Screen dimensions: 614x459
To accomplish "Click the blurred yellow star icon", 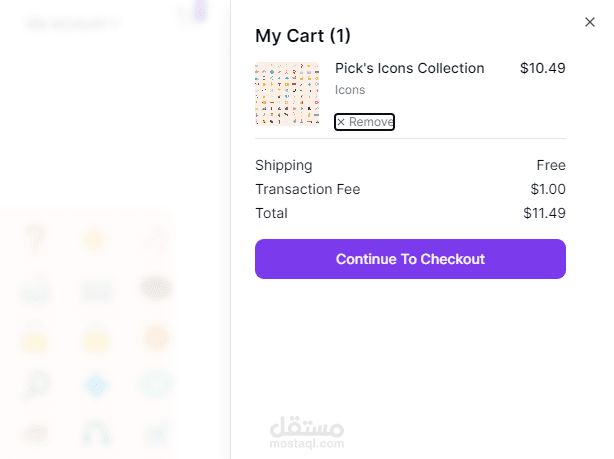I will pos(95,238).
